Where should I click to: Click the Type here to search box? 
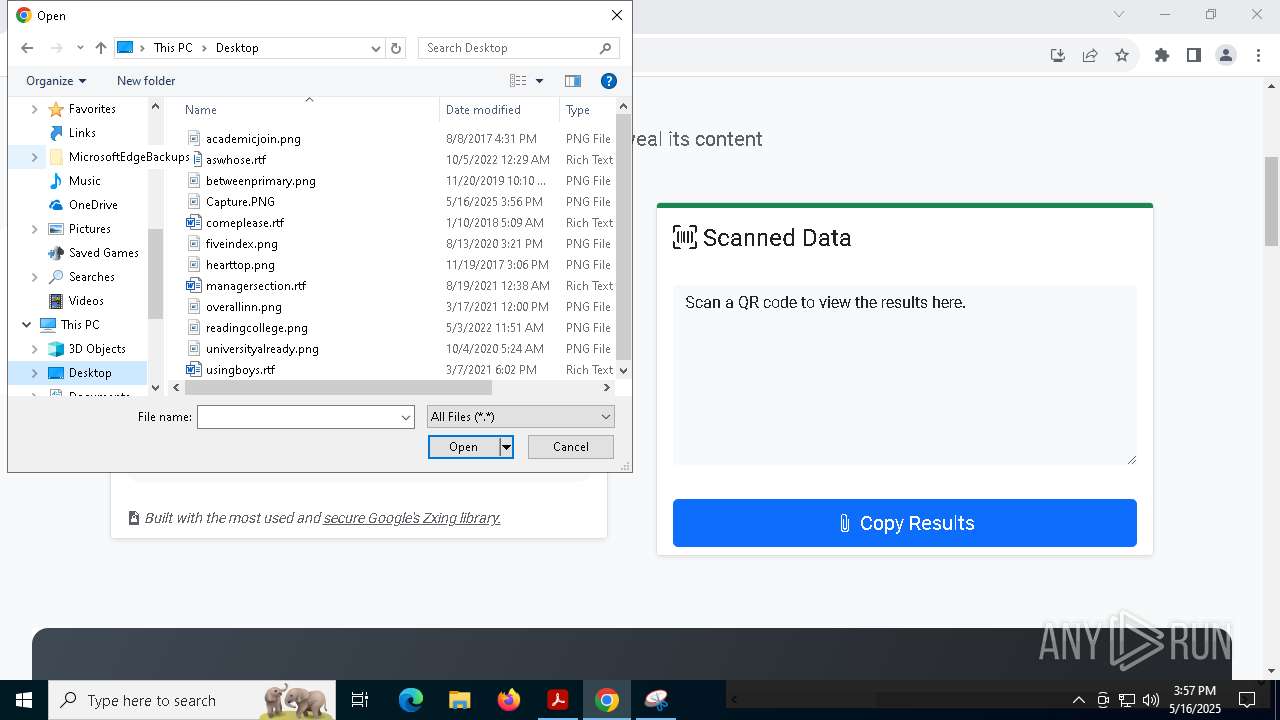coord(192,700)
